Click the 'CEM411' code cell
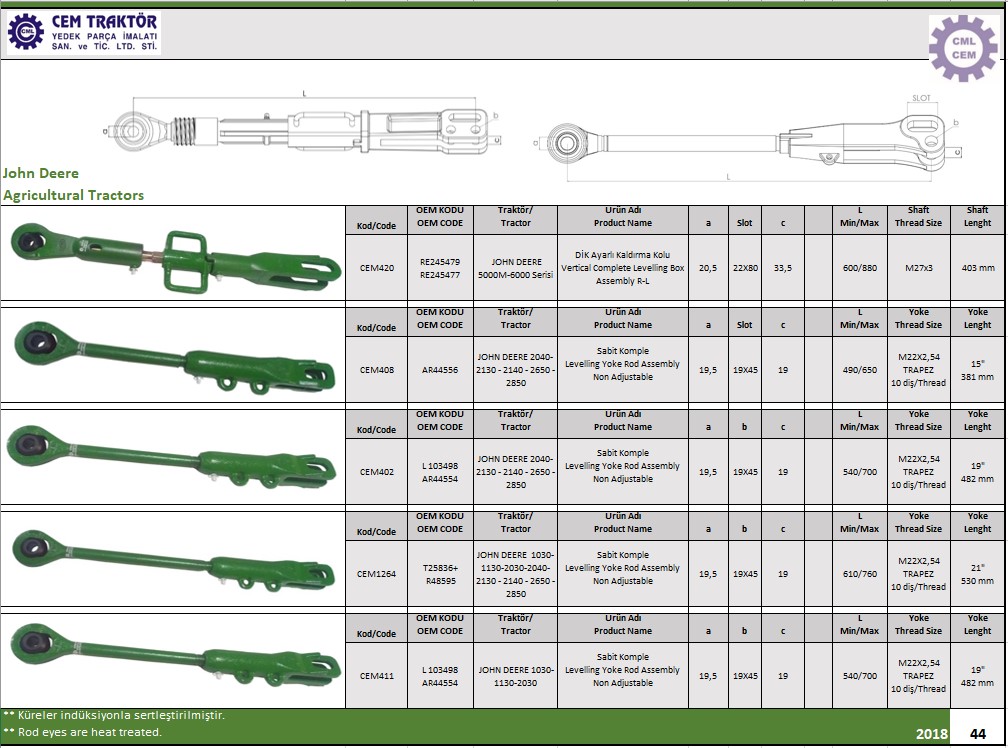Viewport: 1008px width, 748px height. (377, 676)
